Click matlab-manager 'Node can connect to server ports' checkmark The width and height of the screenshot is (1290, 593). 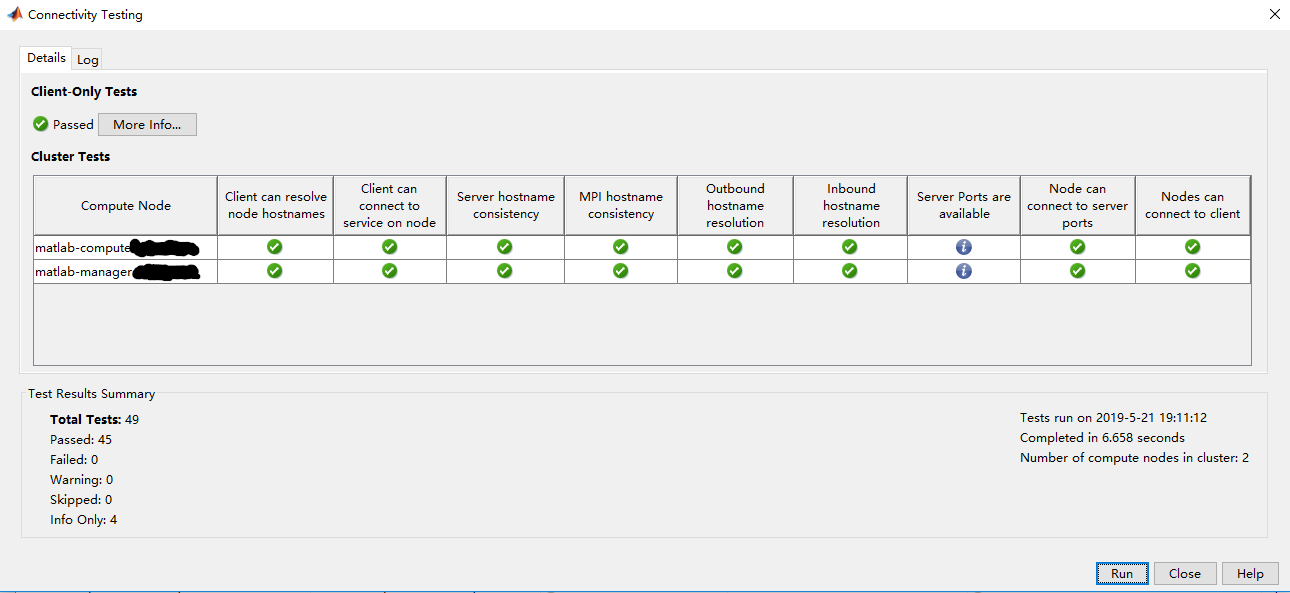coord(1077,271)
